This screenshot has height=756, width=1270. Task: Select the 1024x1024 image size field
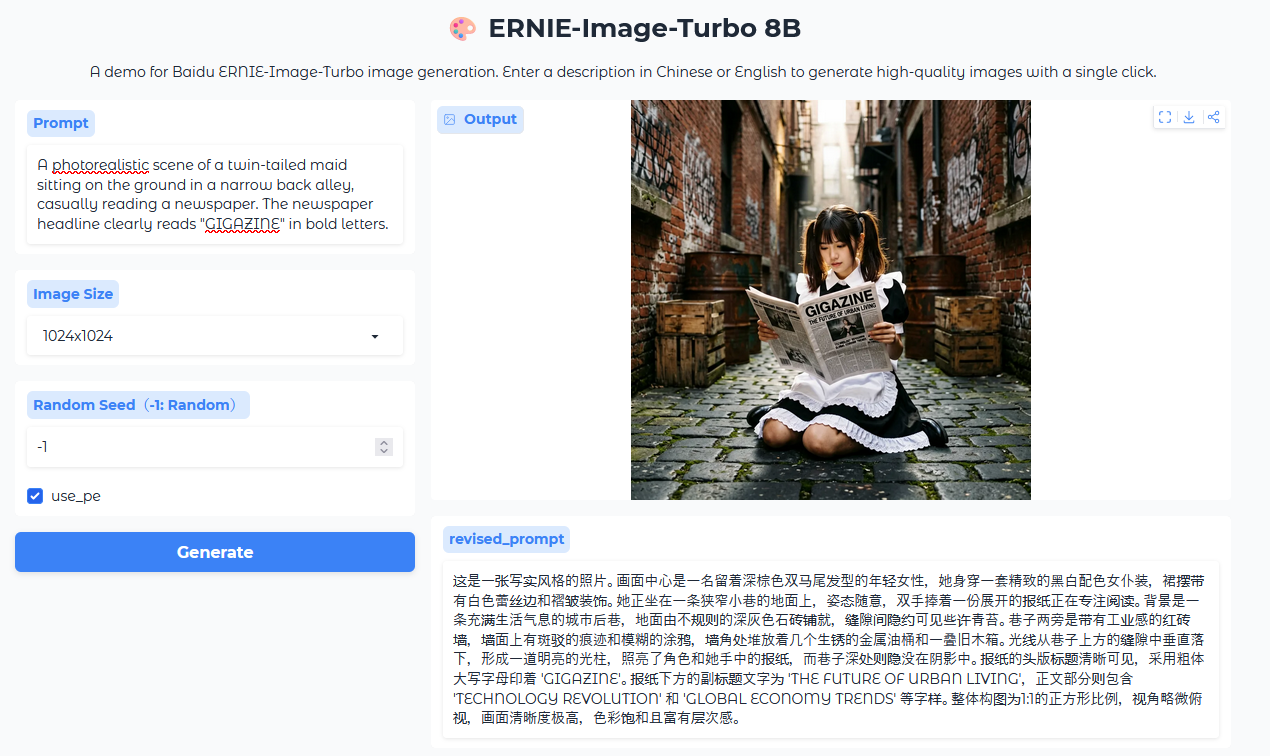[200, 336]
